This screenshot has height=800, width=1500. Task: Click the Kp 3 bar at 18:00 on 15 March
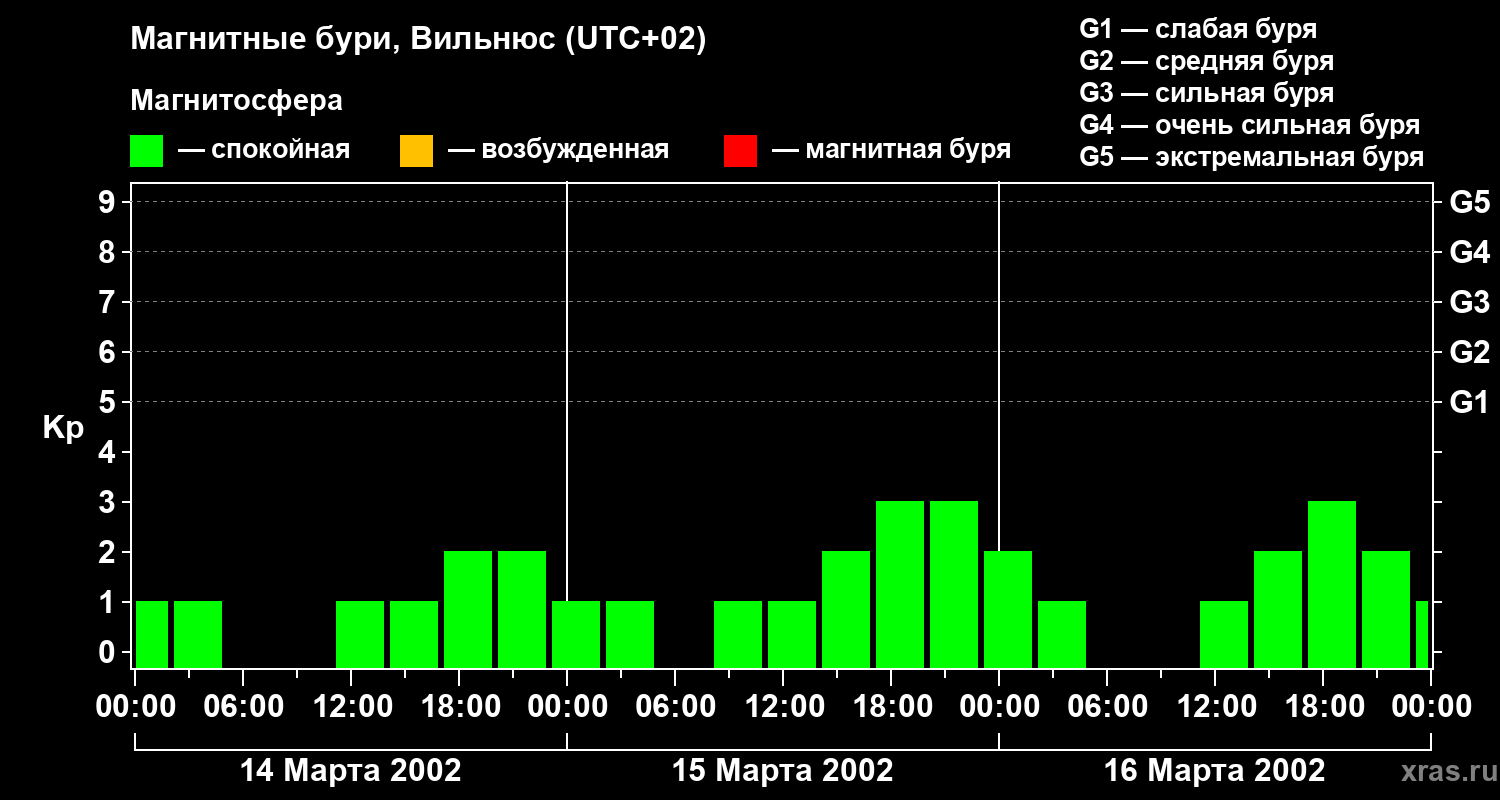coord(900,584)
